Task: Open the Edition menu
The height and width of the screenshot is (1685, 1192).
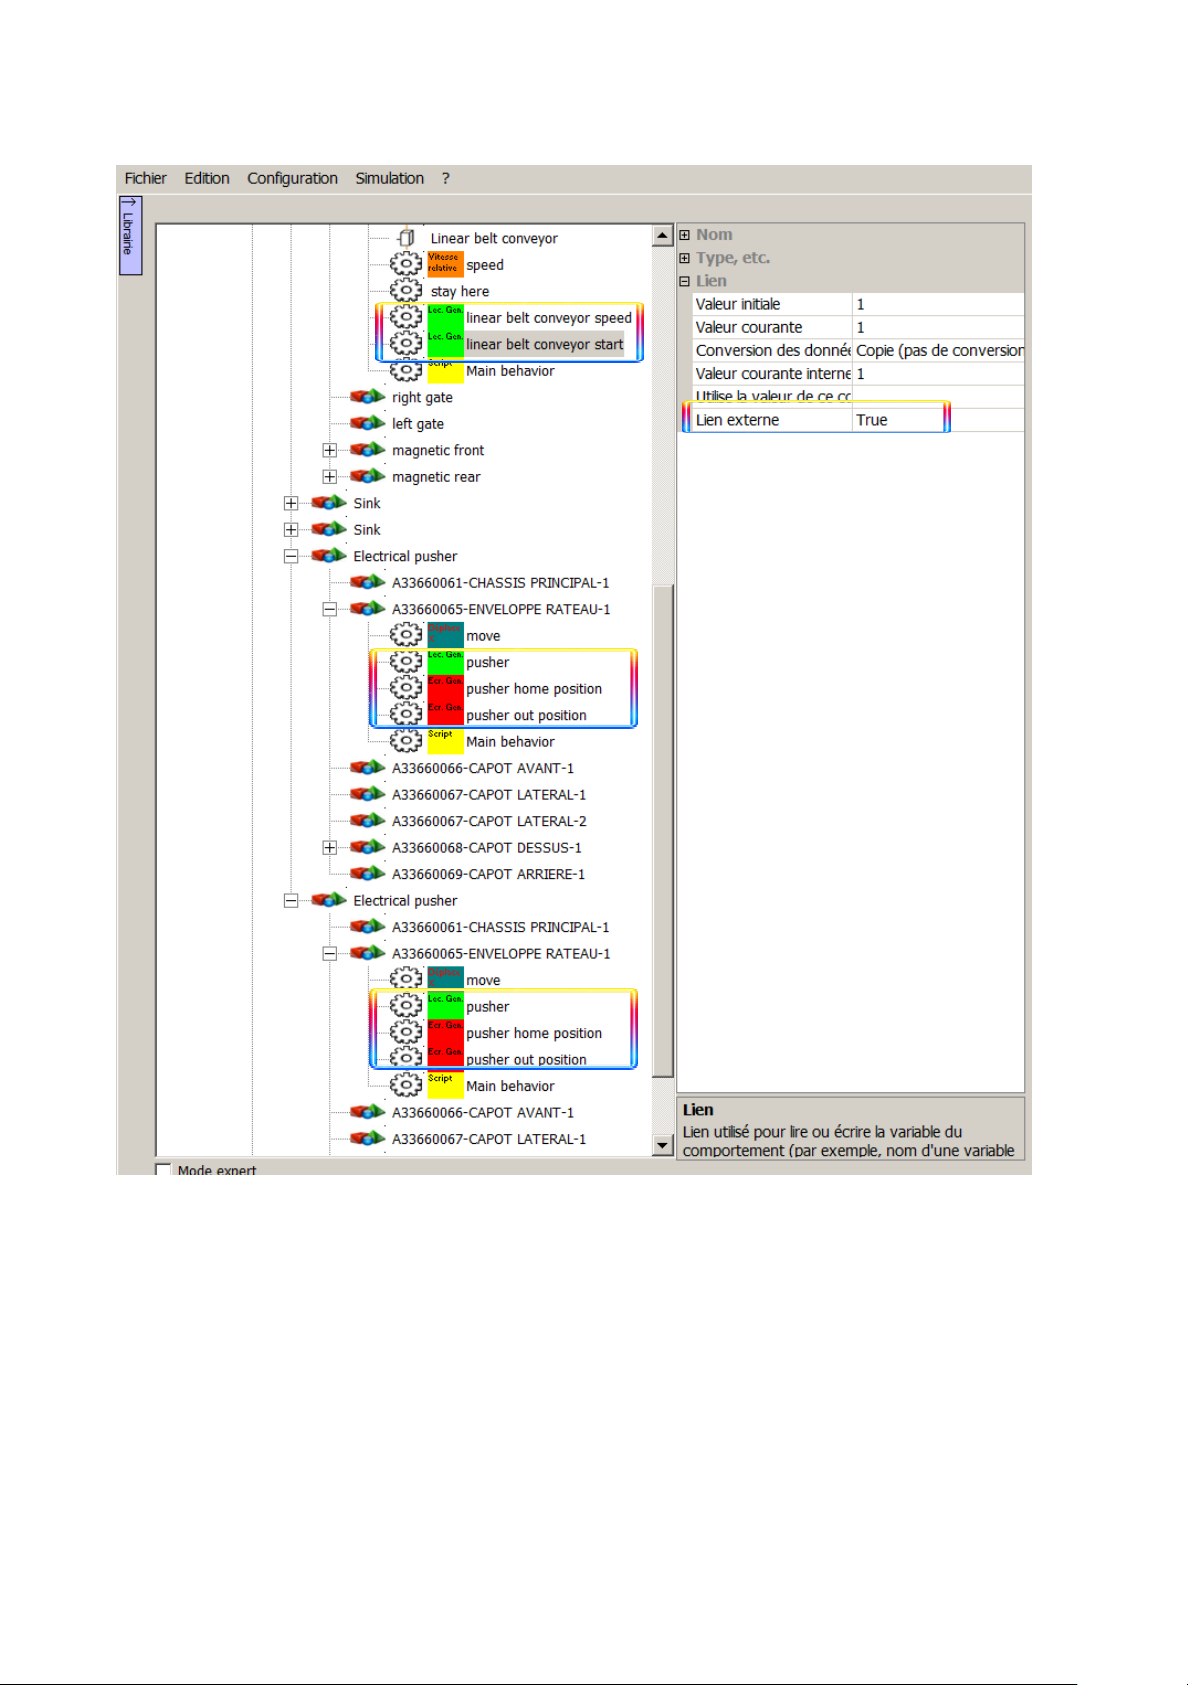Action: point(207,178)
